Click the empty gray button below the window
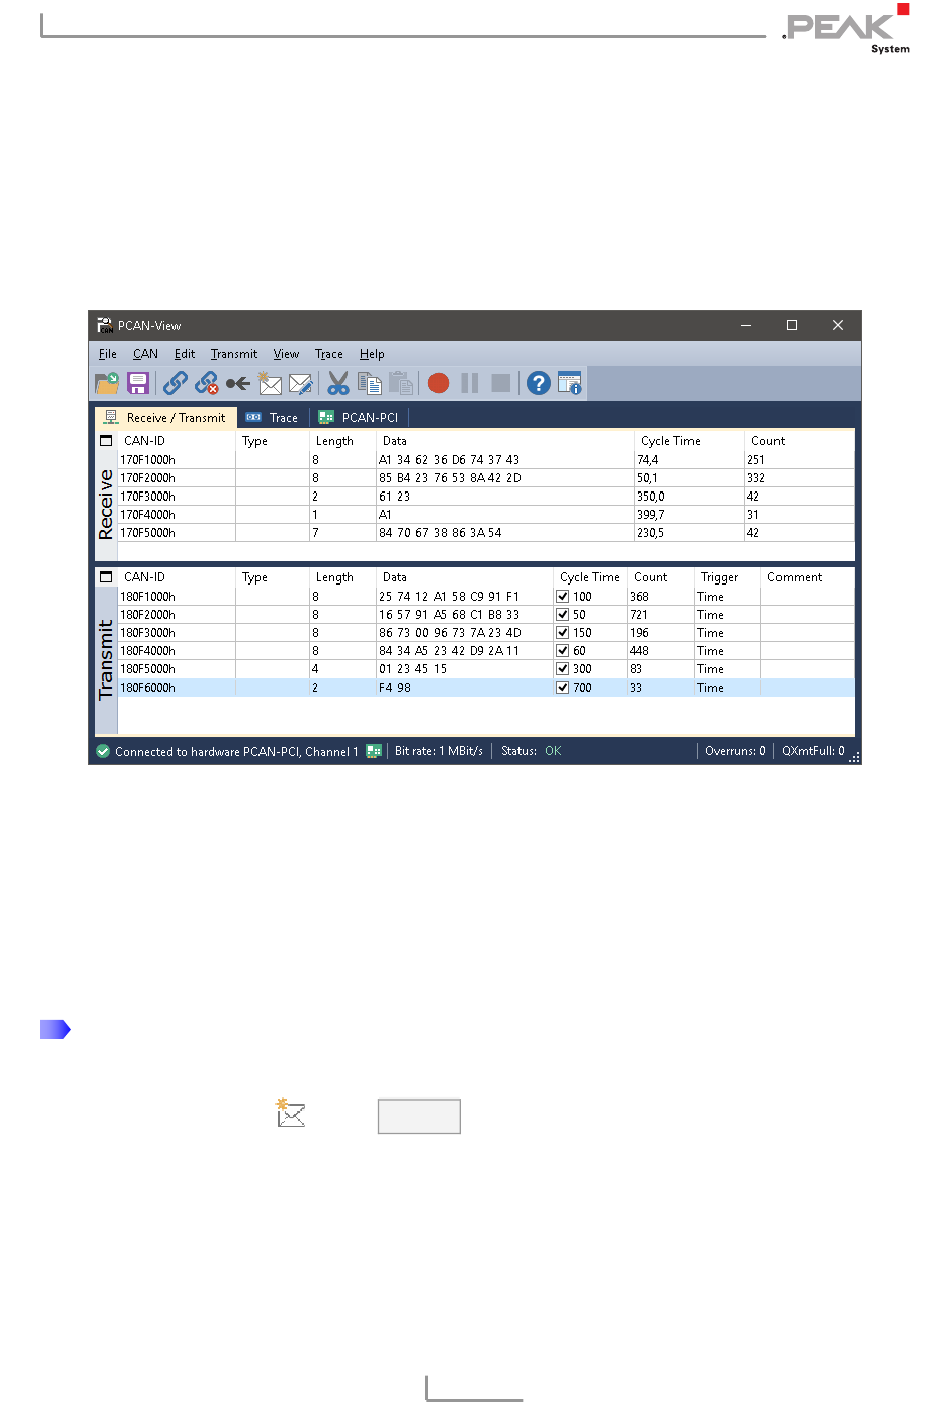Viewport: 950px width, 1422px height. pyautogui.click(x=419, y=1117)
